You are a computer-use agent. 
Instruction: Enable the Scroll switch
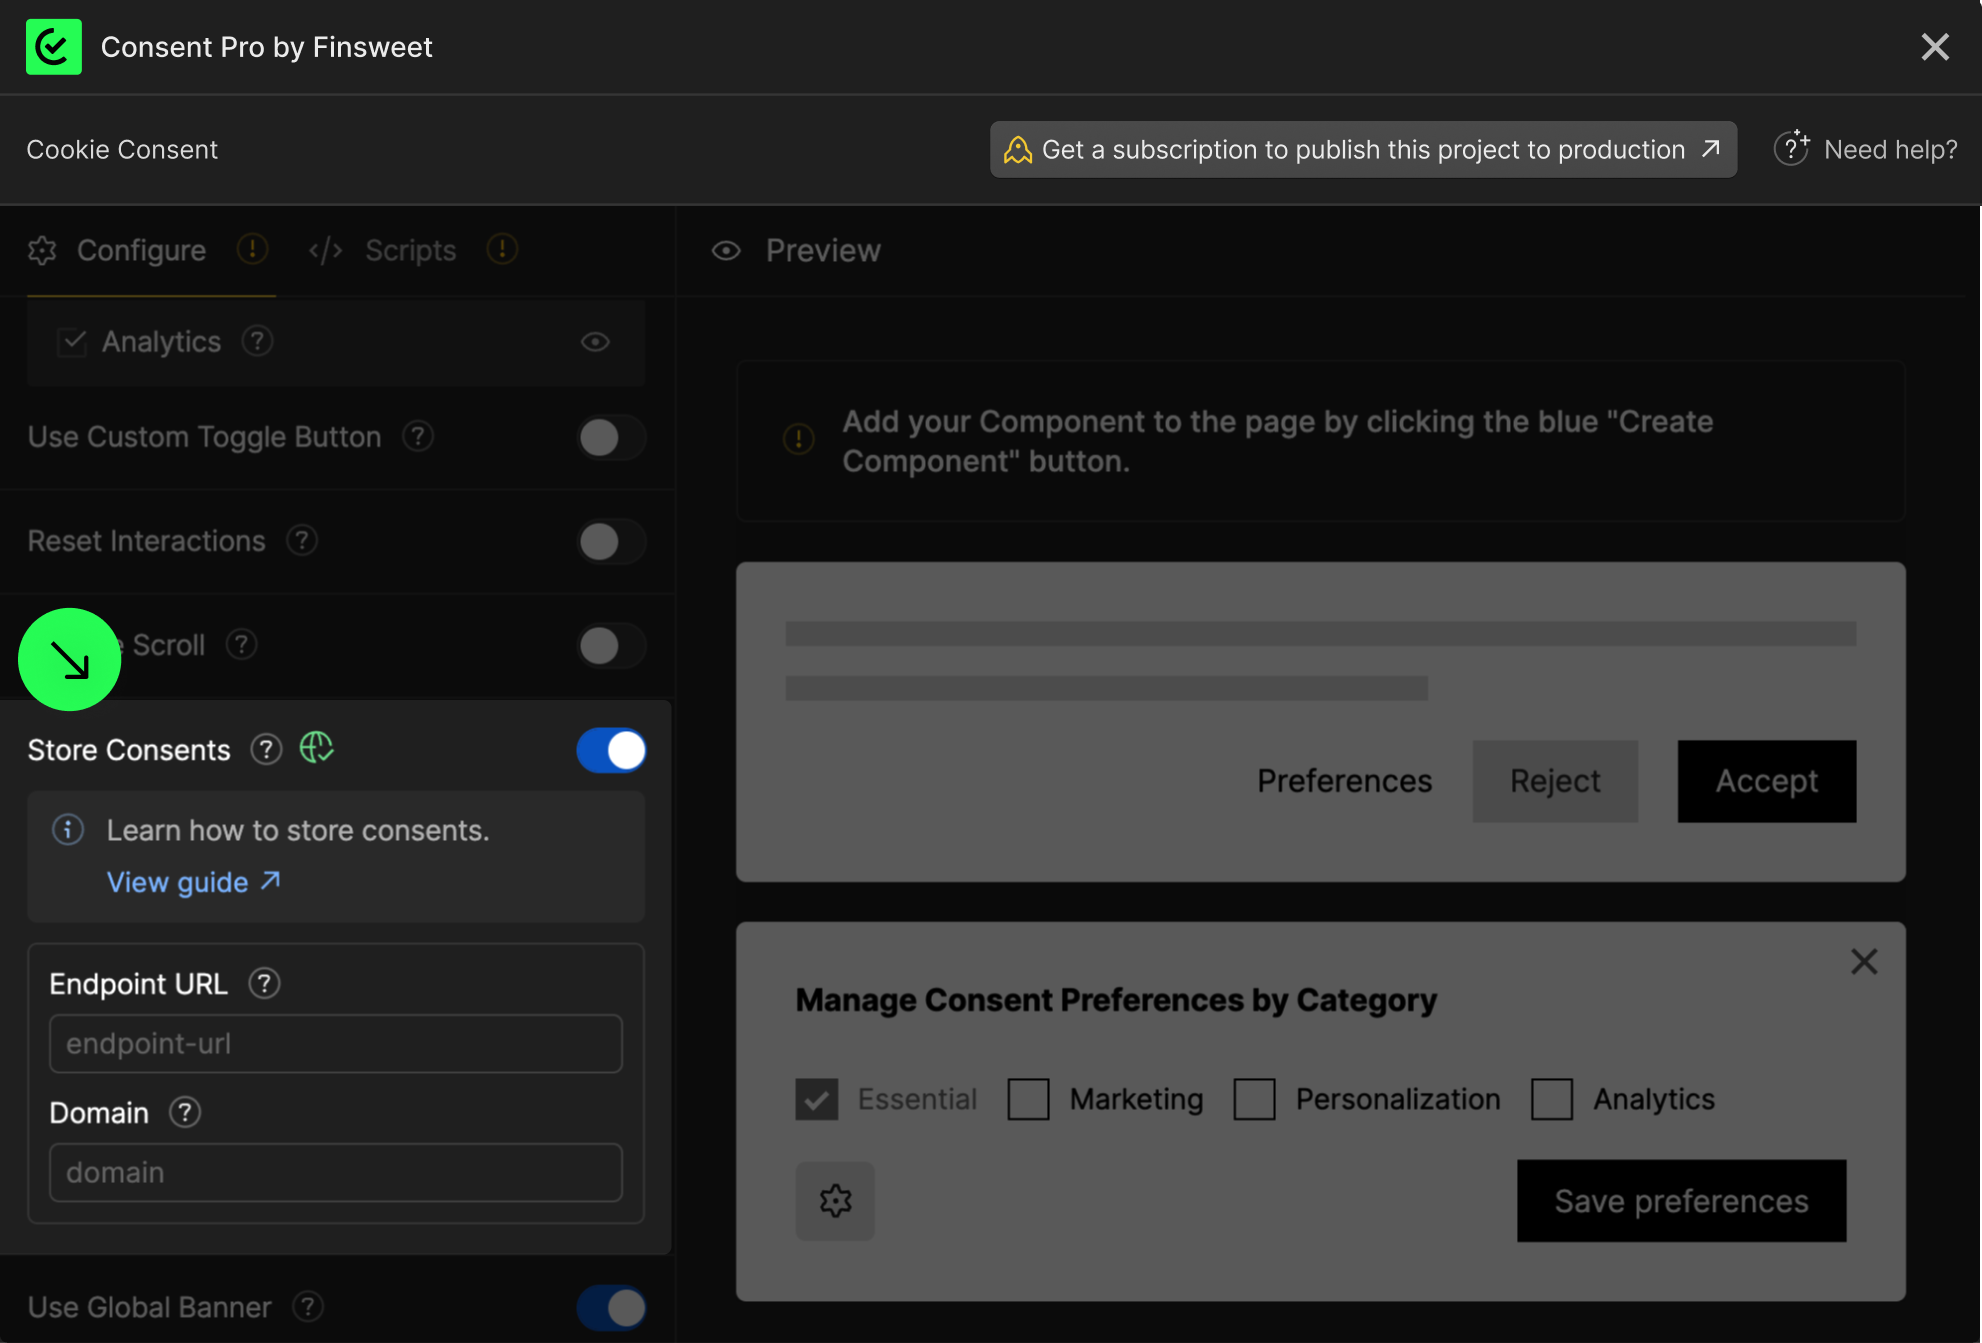click(611, 646)
